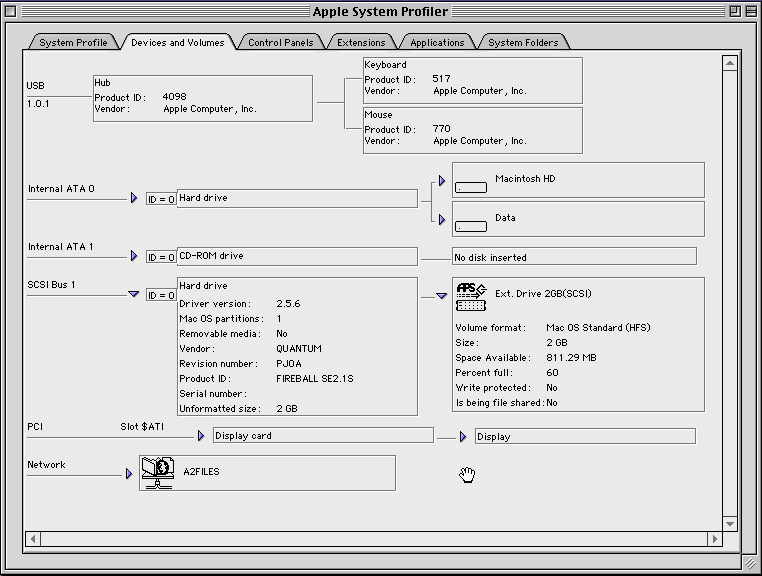Click the USB Keyboard device box
Screen dimensions: 762x576
point(473,80)
